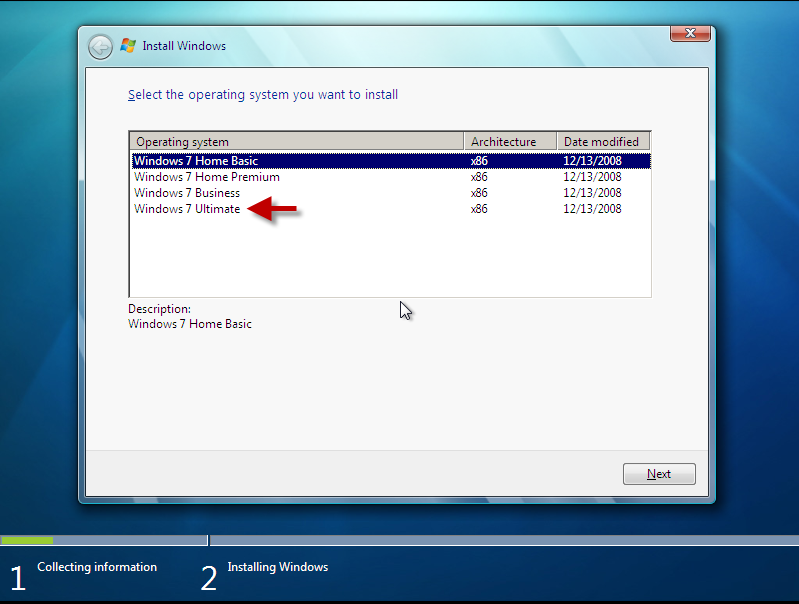
Task: Click the Description label text
Action: coord(159,309)
